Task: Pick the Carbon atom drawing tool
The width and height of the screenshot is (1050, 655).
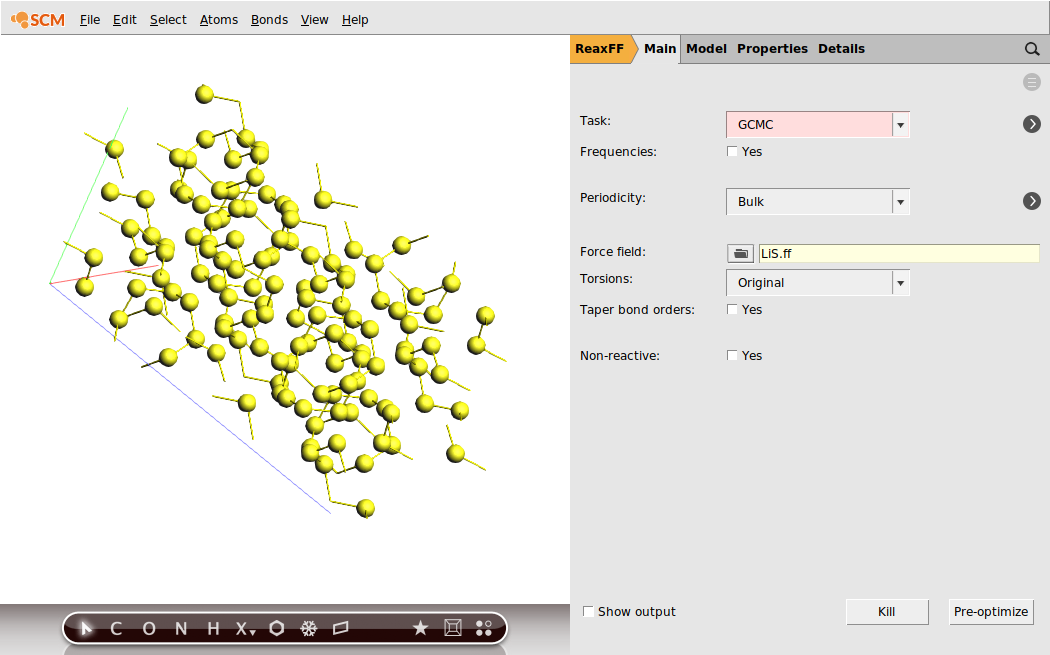Action: pyautogui.click(x=115, y=628)
